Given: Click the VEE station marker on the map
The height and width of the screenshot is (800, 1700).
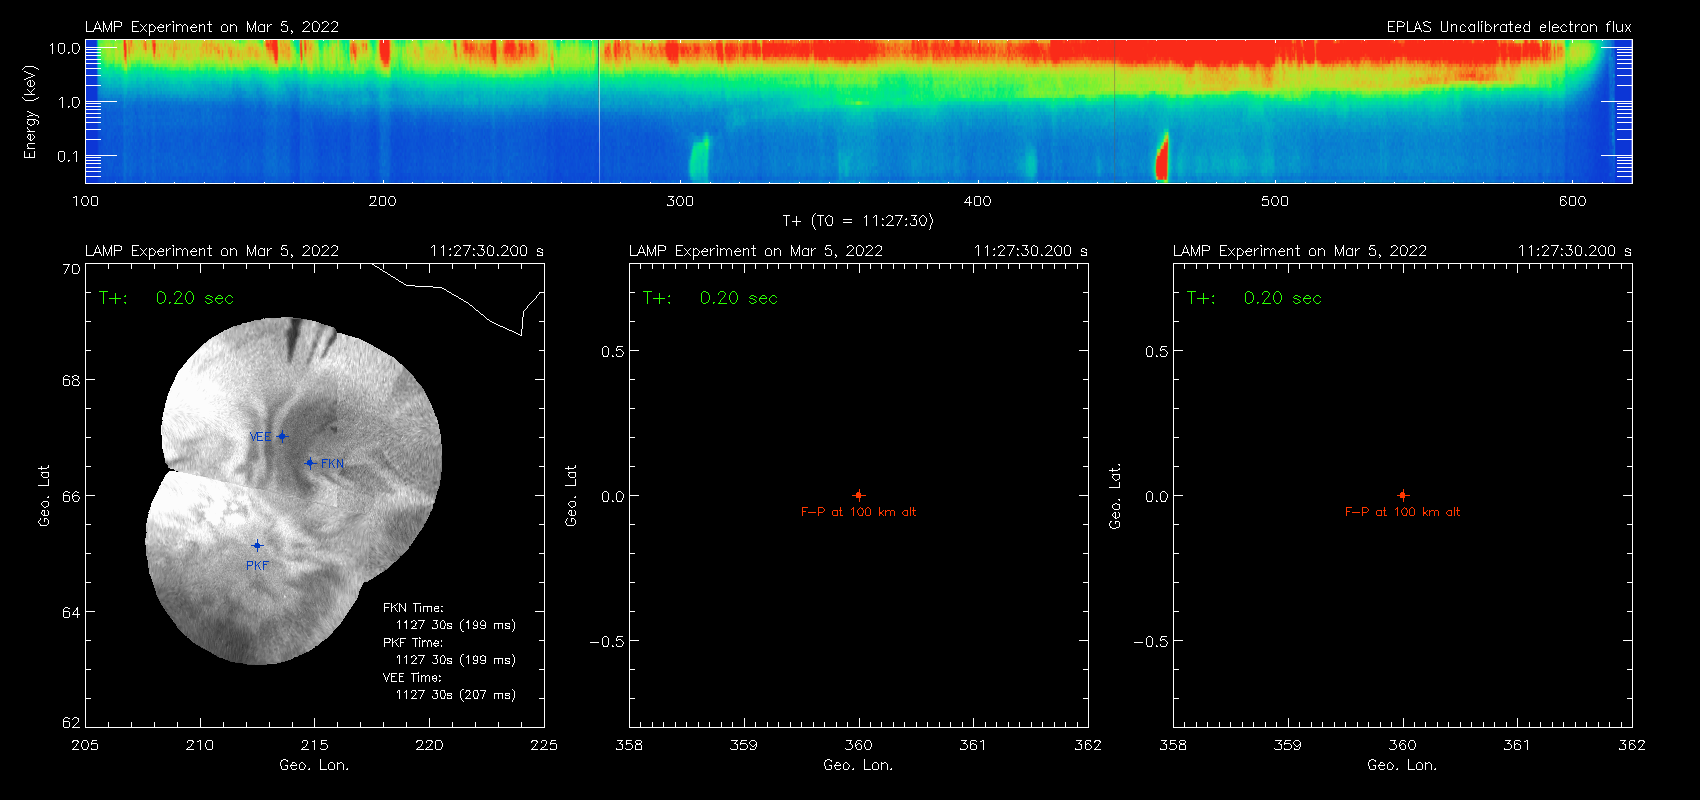Looking at the screenshot, I should [282, 436].
